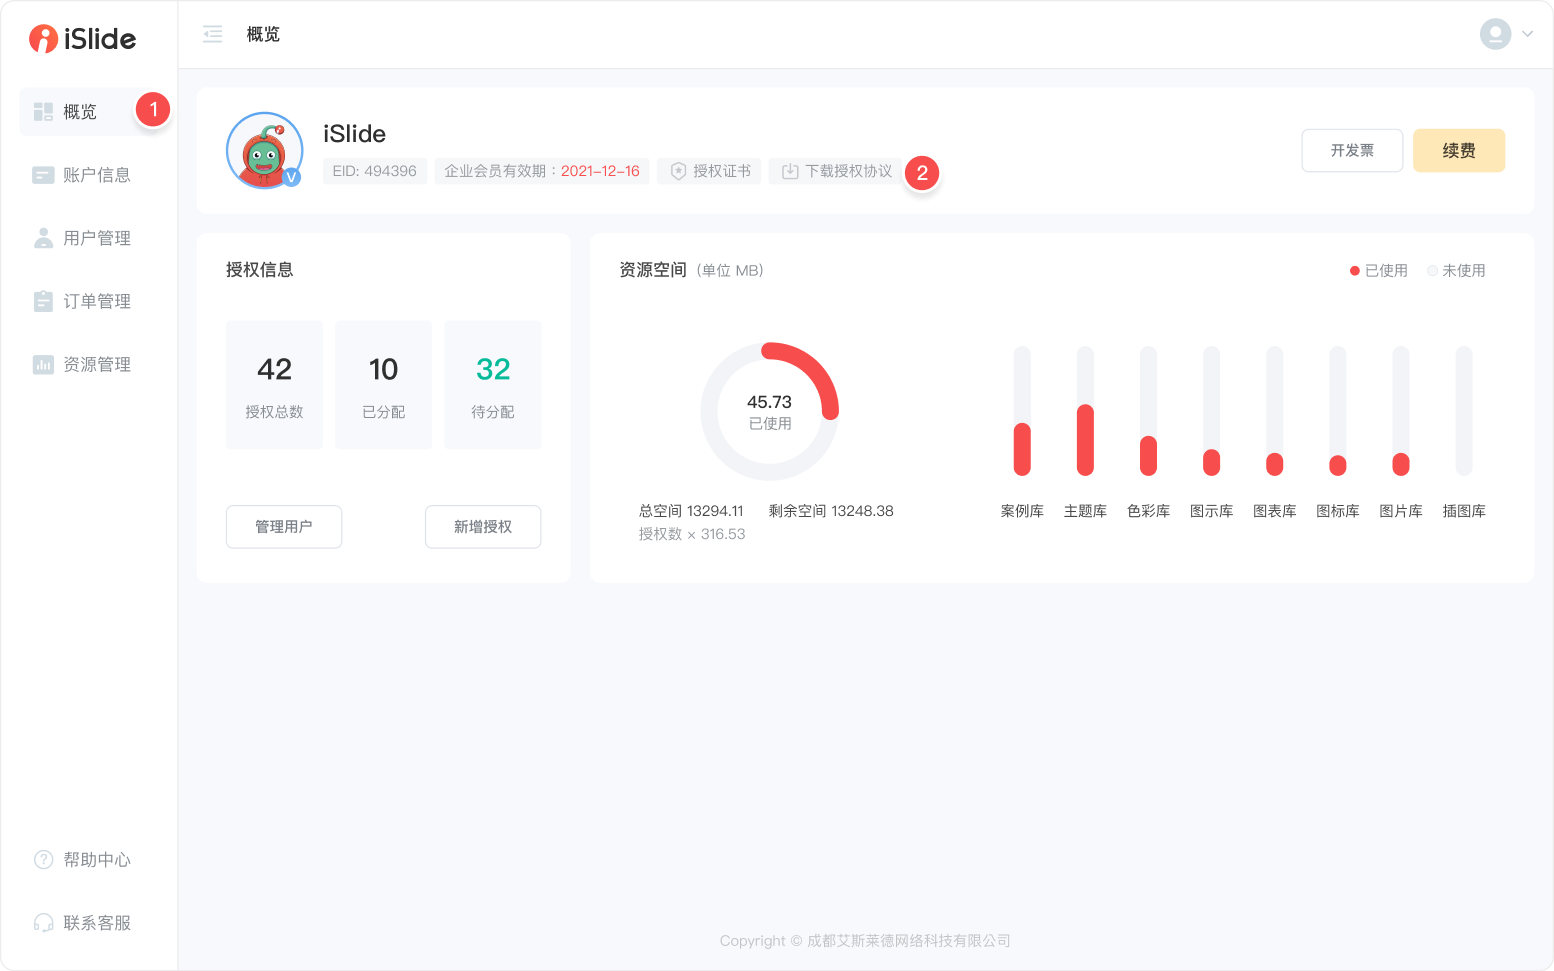The image size is (1554, 971).
Task: Click the iSlide logo in sidebar
Action: coord(82,39)
